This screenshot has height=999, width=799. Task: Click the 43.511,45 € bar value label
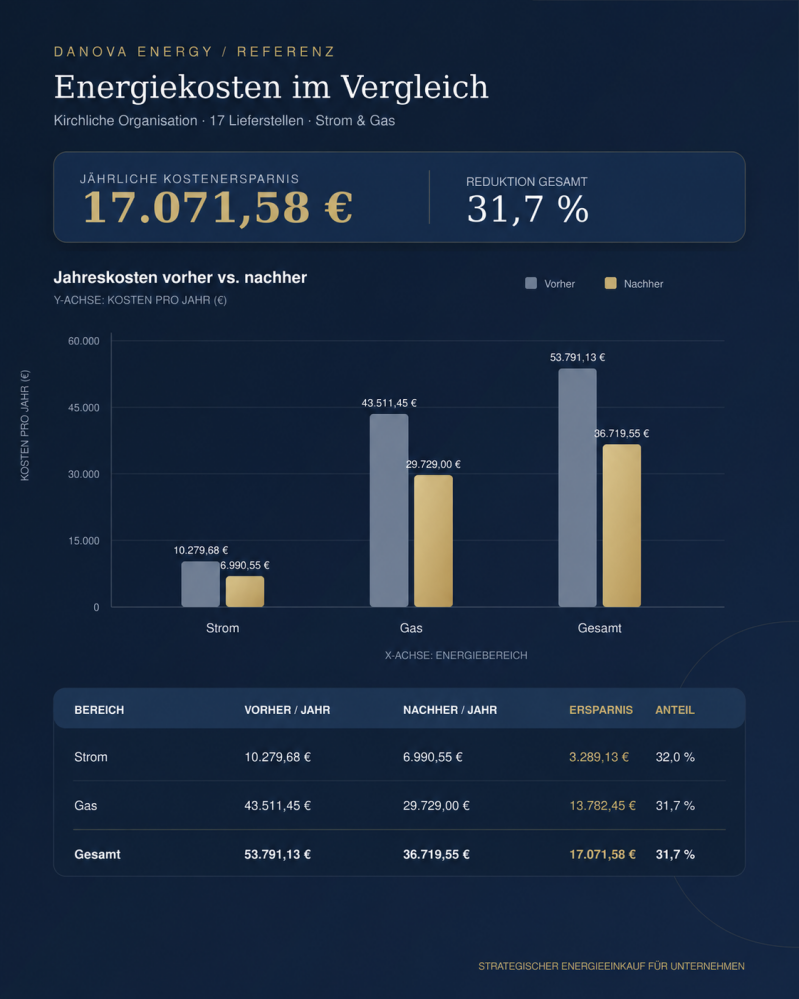tap(389, 403)
